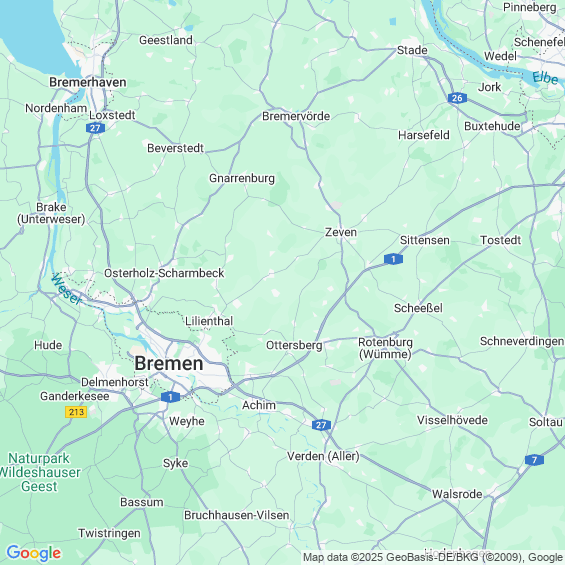
Task: Click the Verden (Aller) label
Action: 323,456
